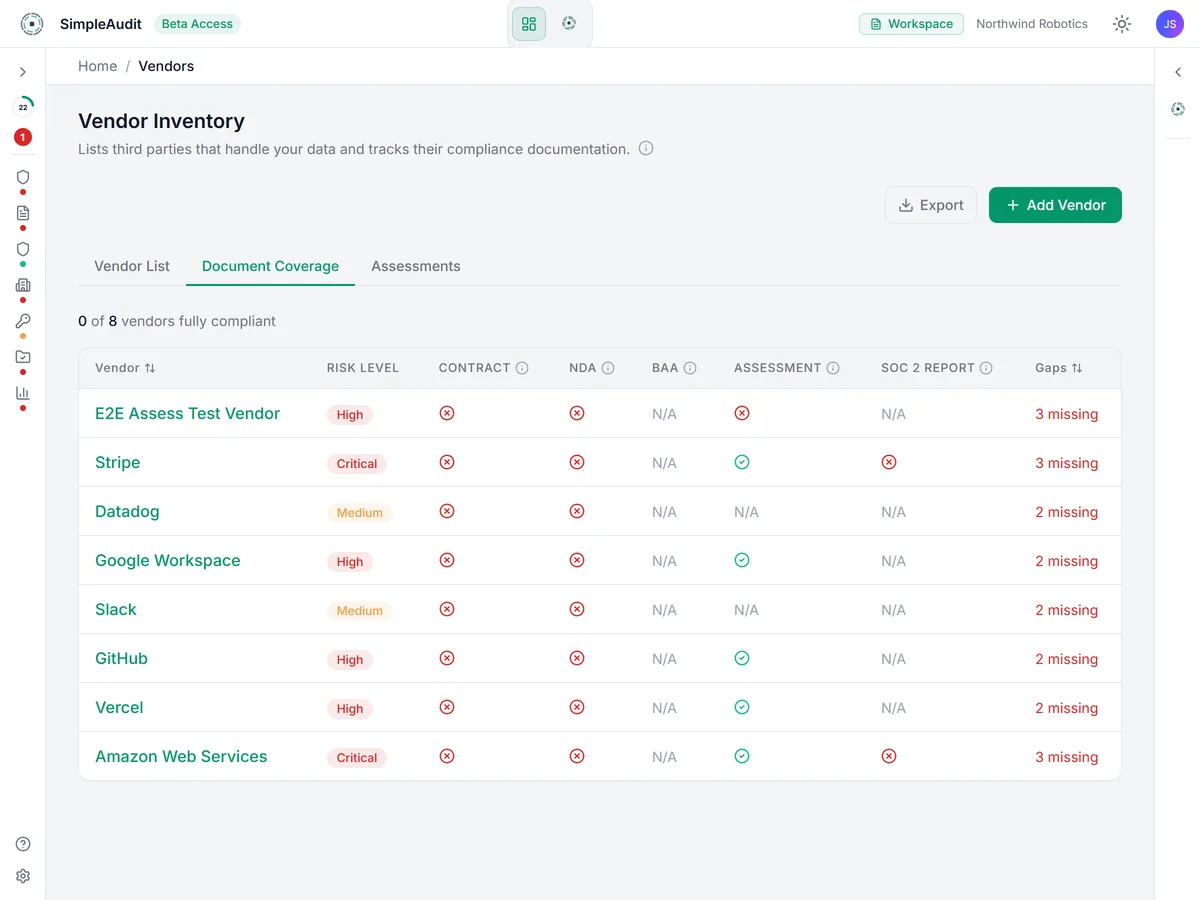Open the Amazon Web Services vendor link

click(x=181, y=756)
